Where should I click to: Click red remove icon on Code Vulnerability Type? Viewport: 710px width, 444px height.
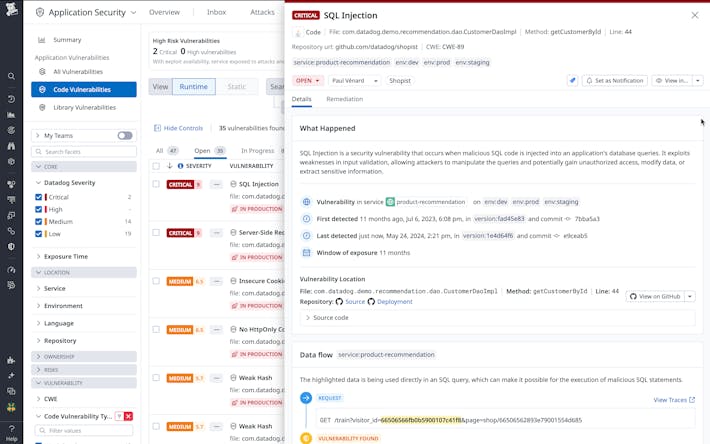[x=128, y=415]
